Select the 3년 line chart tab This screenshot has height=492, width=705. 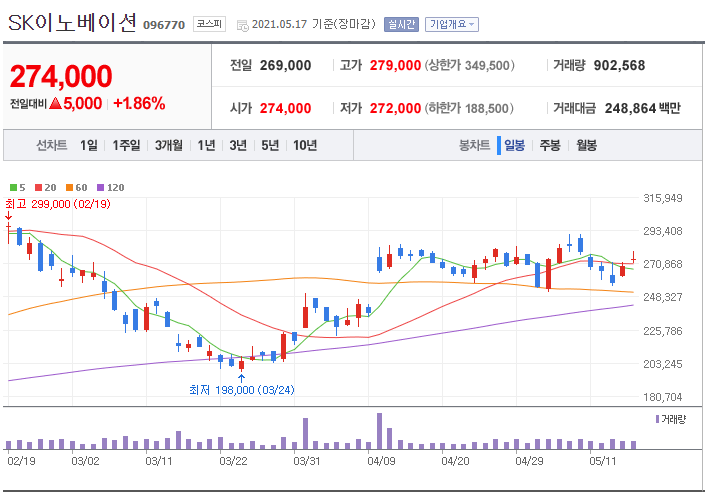click(238, 145)
